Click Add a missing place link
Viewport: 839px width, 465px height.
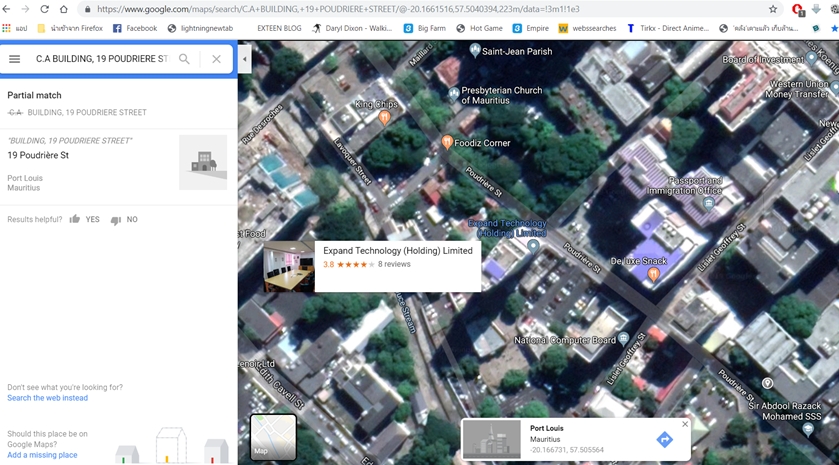pos(42,455)
